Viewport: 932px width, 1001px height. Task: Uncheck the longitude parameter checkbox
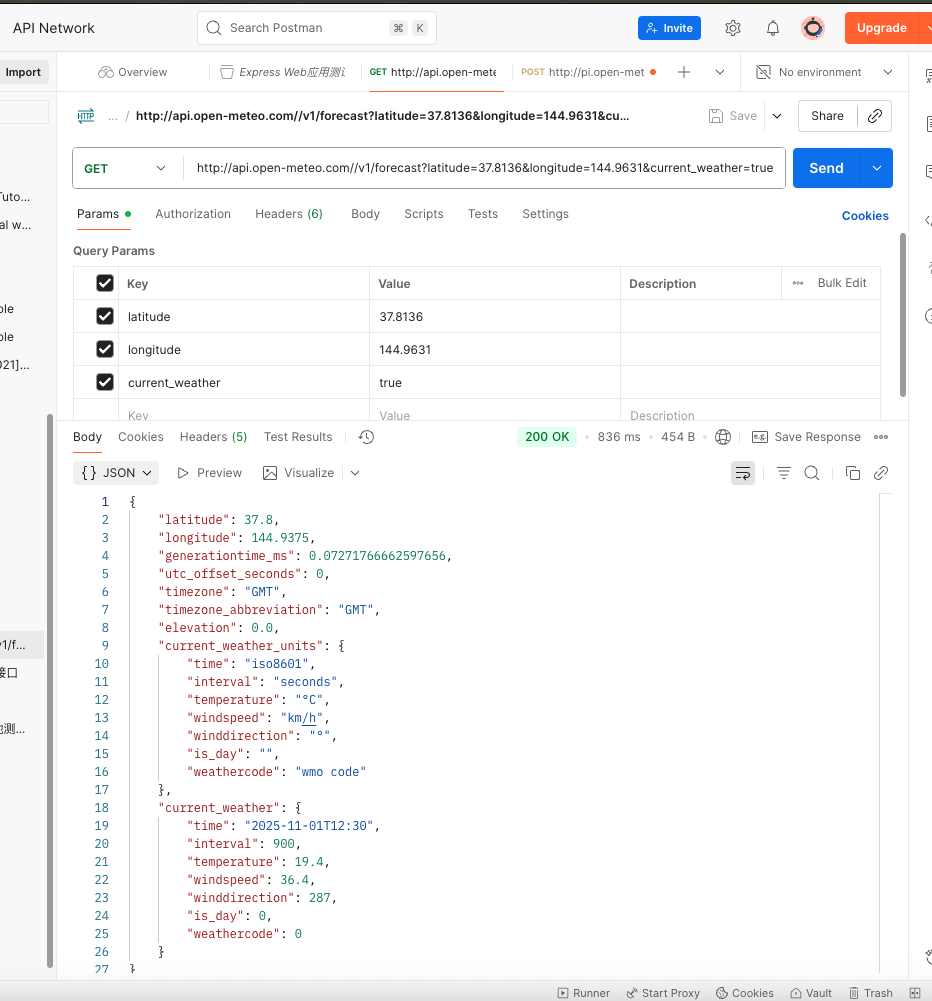[105, 349]
